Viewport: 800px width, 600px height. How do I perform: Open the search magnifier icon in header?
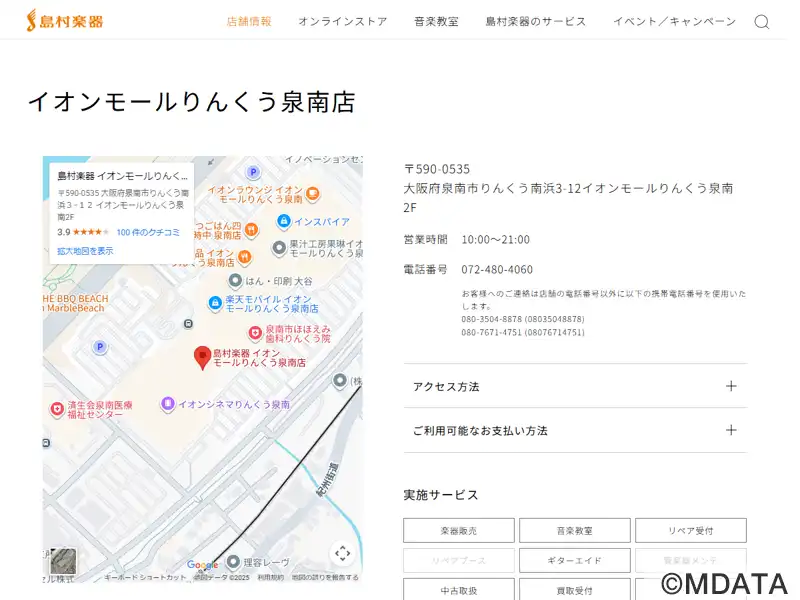coord(762,22)
